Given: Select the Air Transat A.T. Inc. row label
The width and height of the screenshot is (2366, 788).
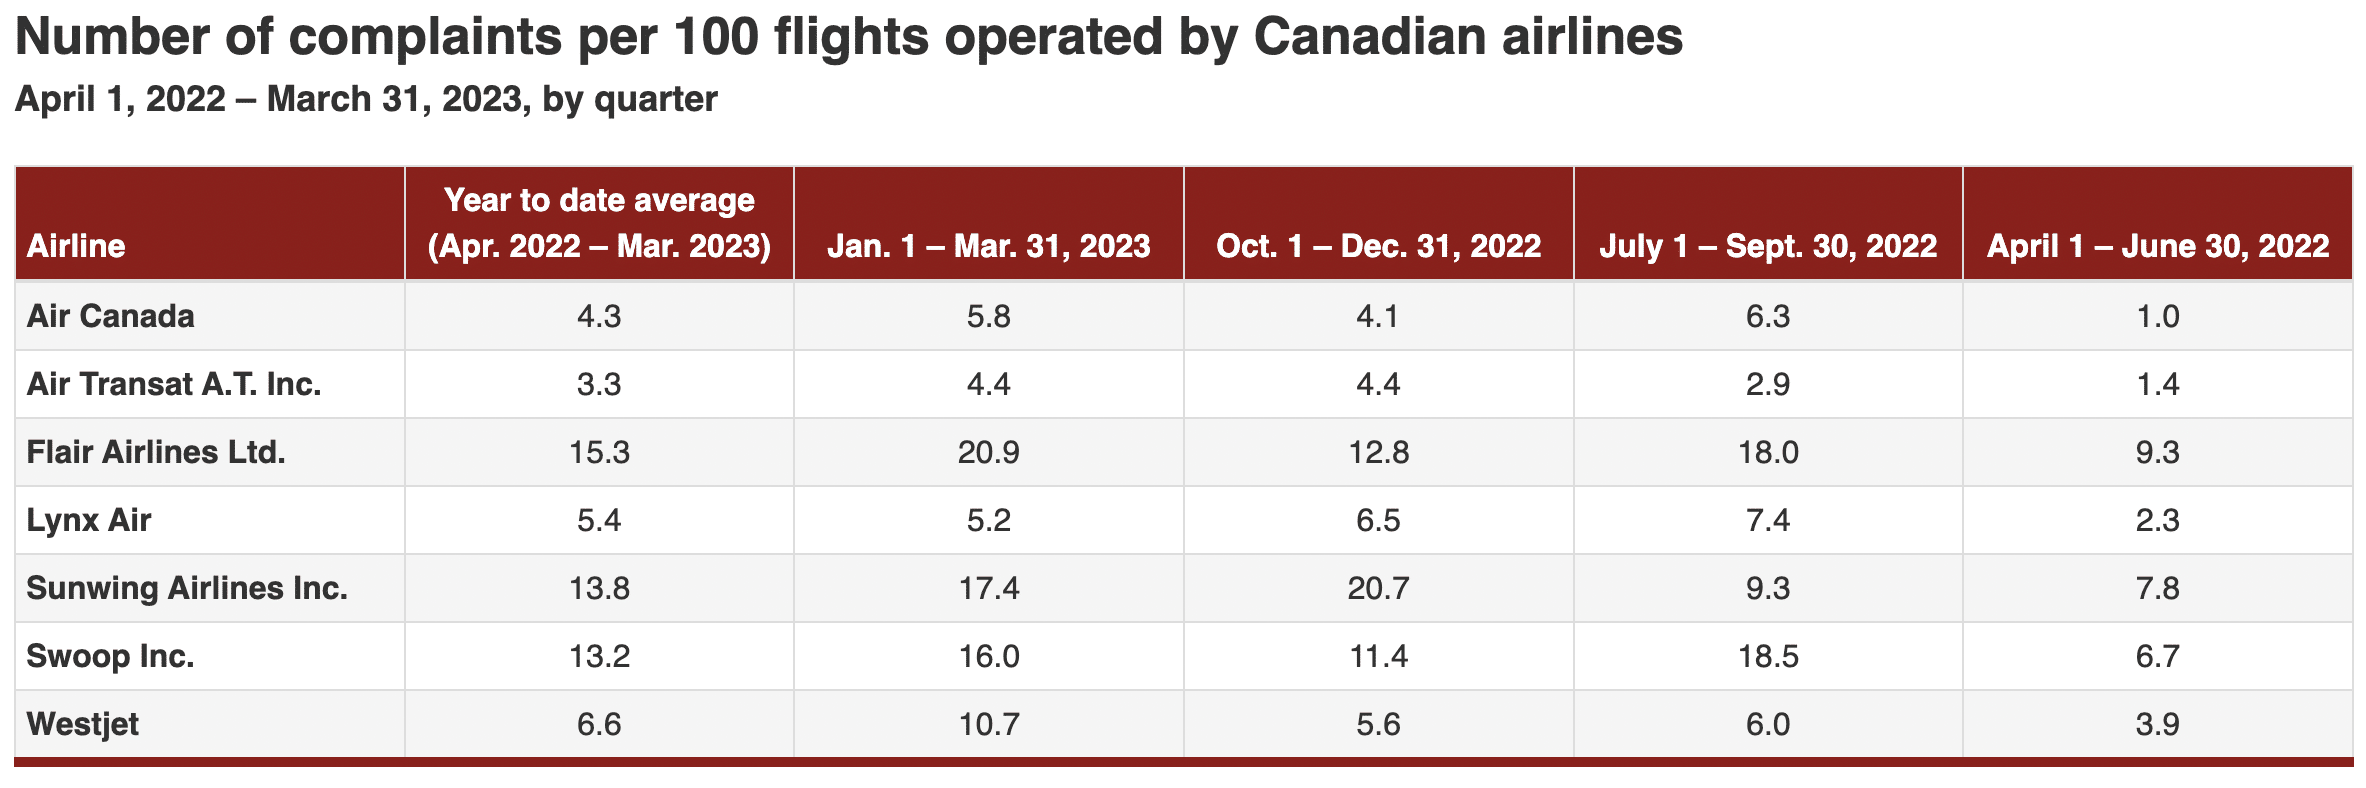Looking at the screenshot, I should click(x=174, y=384).
